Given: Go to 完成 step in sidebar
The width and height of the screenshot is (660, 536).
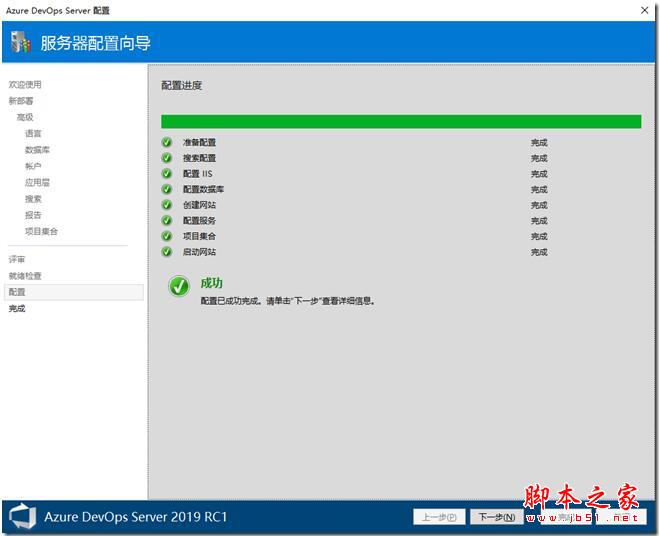Looking at the screenshot, I should [17, 308].
